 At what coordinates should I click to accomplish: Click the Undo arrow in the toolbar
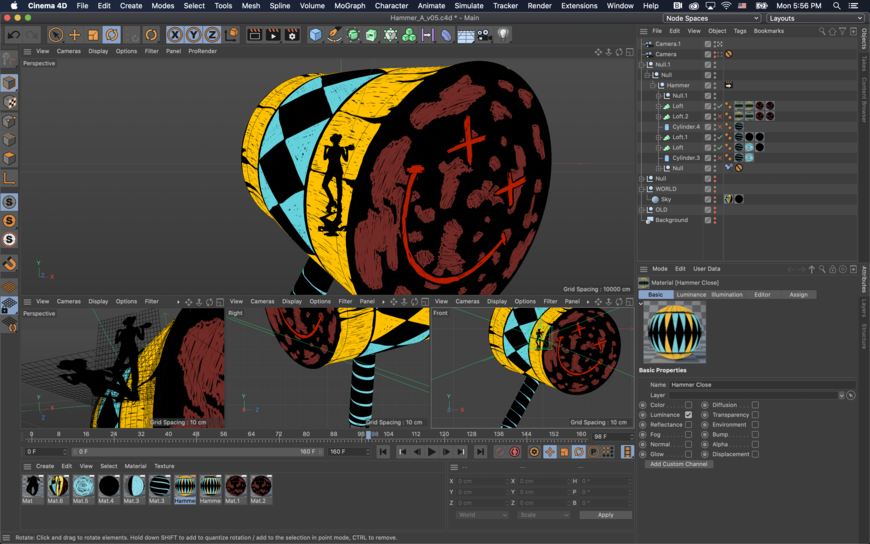tap(12, 35)
